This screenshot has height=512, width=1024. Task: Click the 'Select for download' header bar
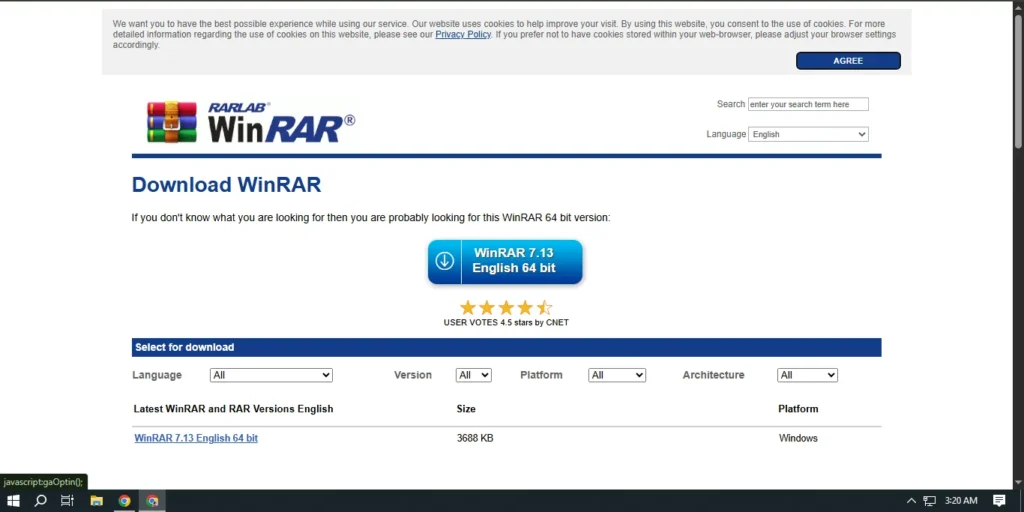click(507, 347)
